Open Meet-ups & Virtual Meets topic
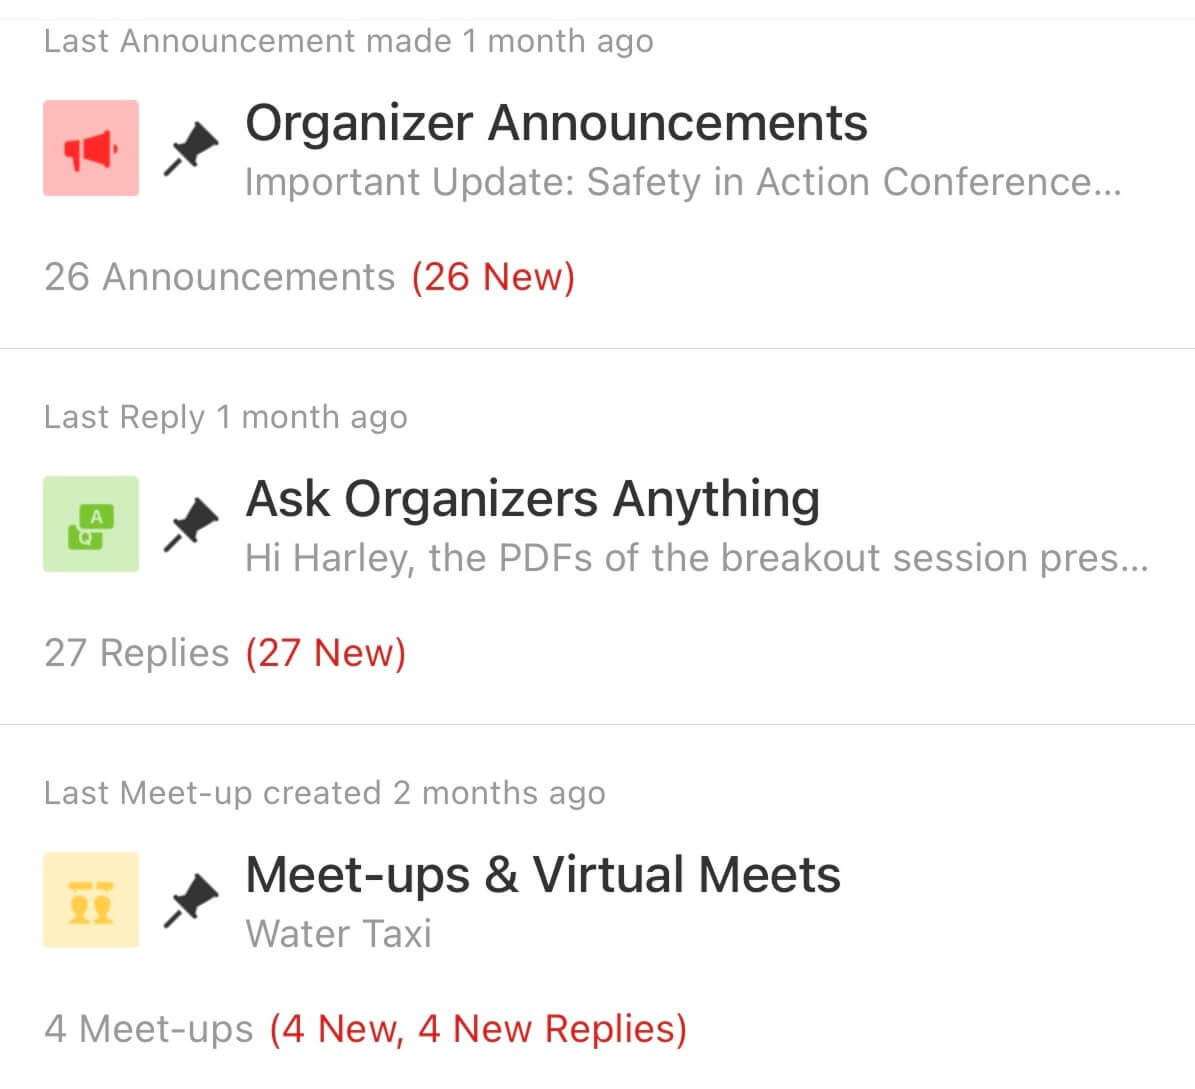The image size is (1195, 1089). pos(542,875)
